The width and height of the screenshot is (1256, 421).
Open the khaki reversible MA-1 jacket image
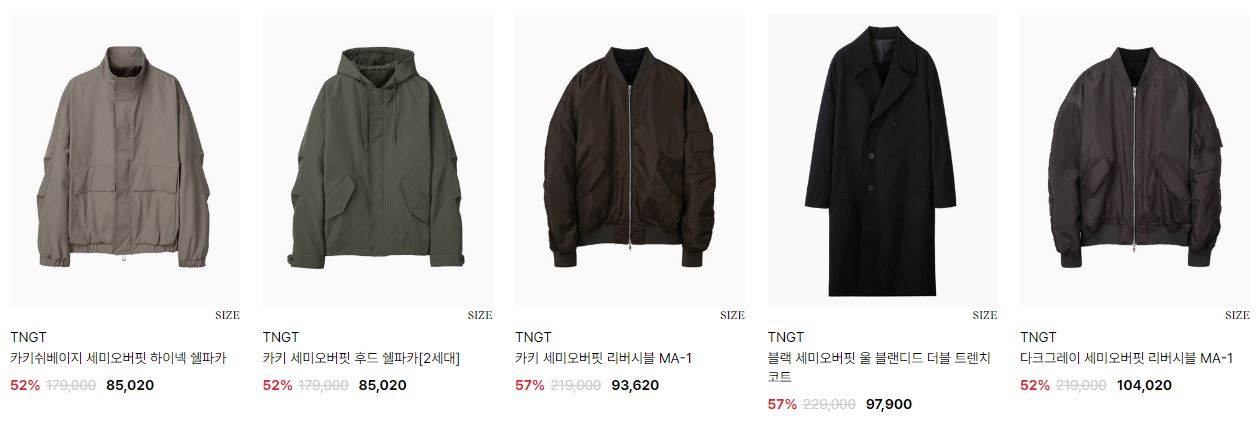point(630,160)
